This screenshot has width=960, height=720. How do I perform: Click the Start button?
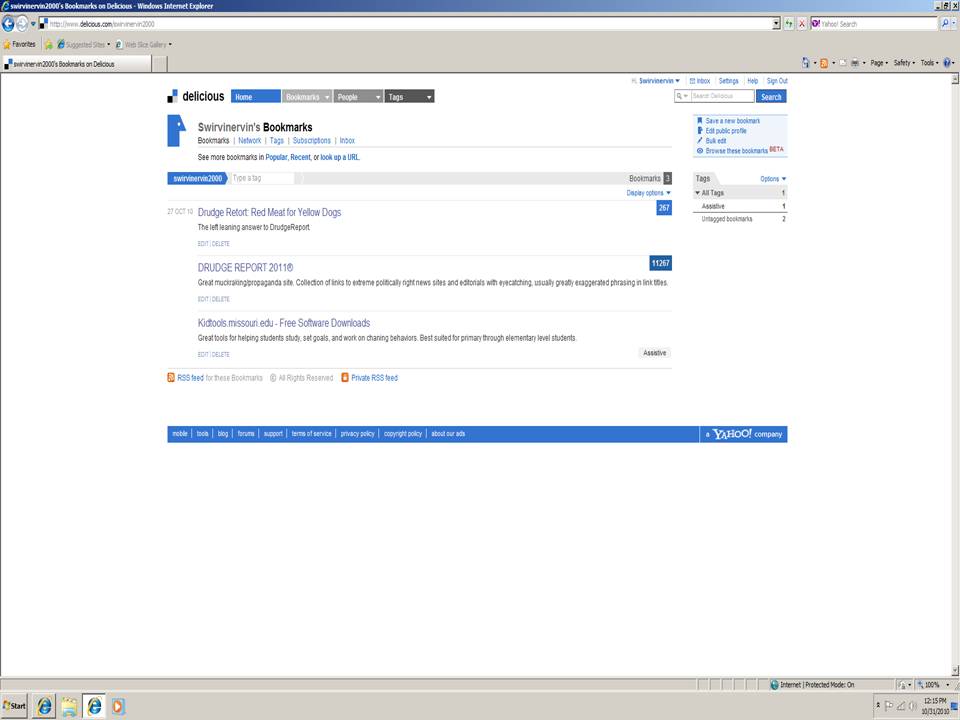coord(15,706)
